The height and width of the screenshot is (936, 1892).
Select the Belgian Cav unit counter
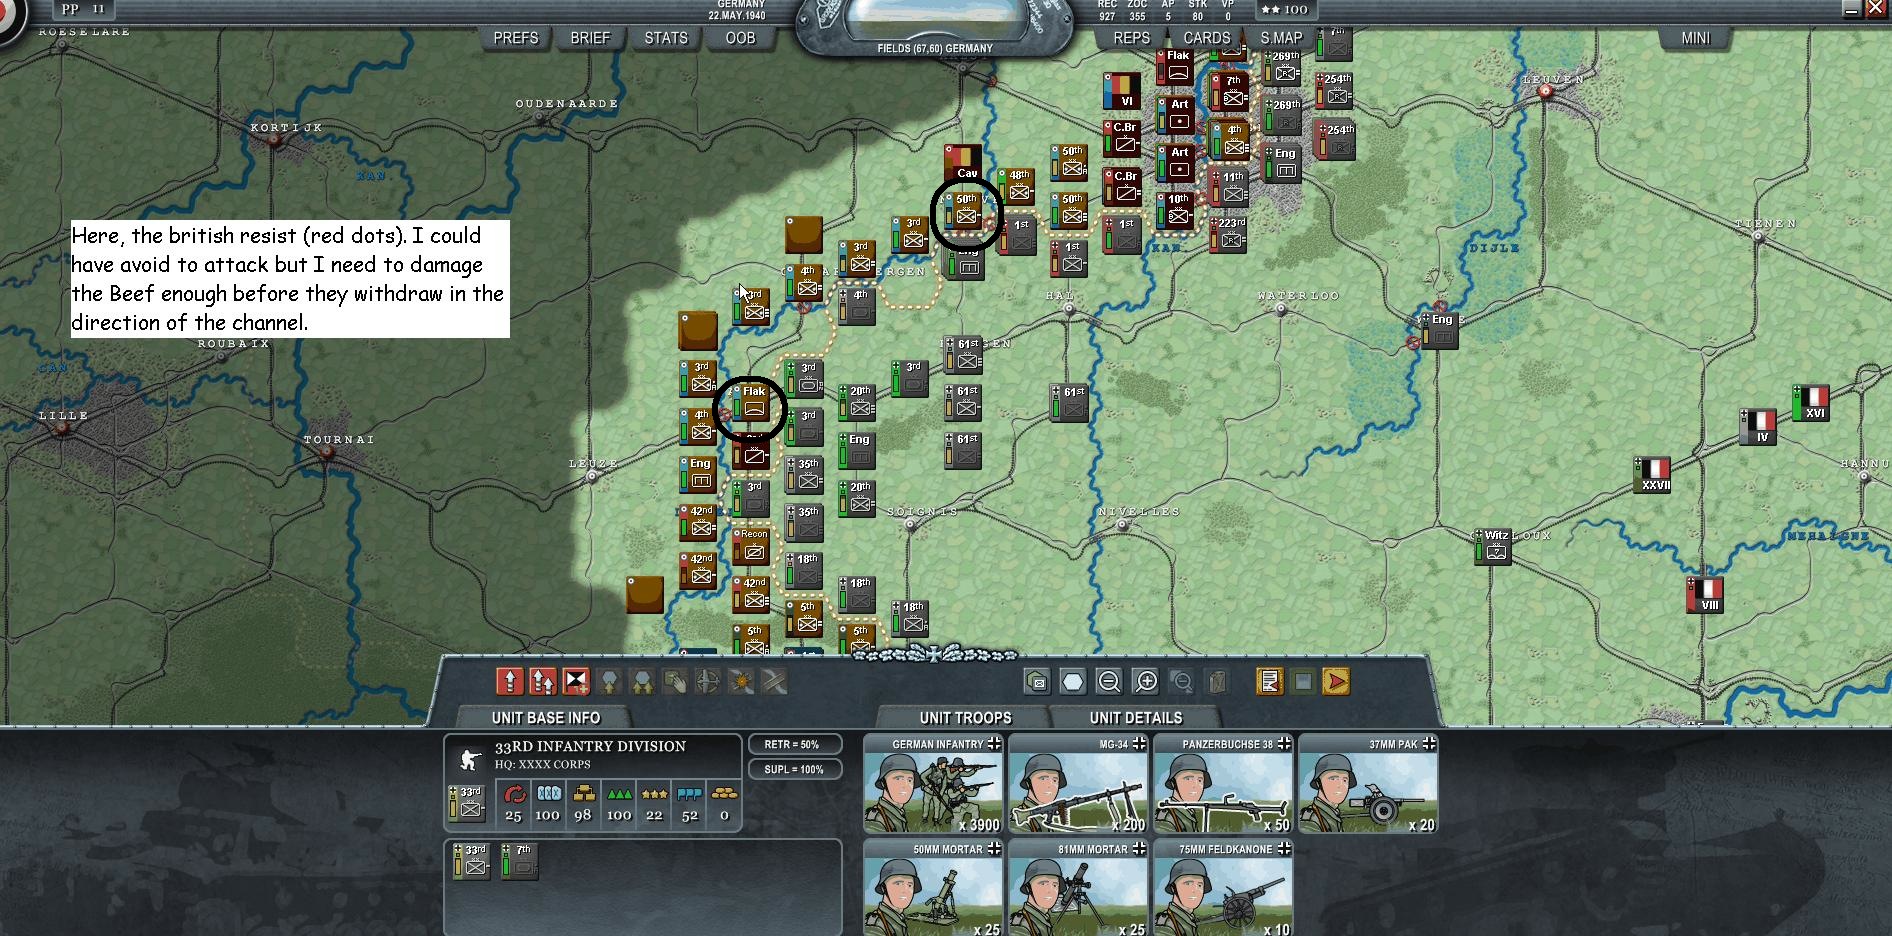(x=963, y=162)
